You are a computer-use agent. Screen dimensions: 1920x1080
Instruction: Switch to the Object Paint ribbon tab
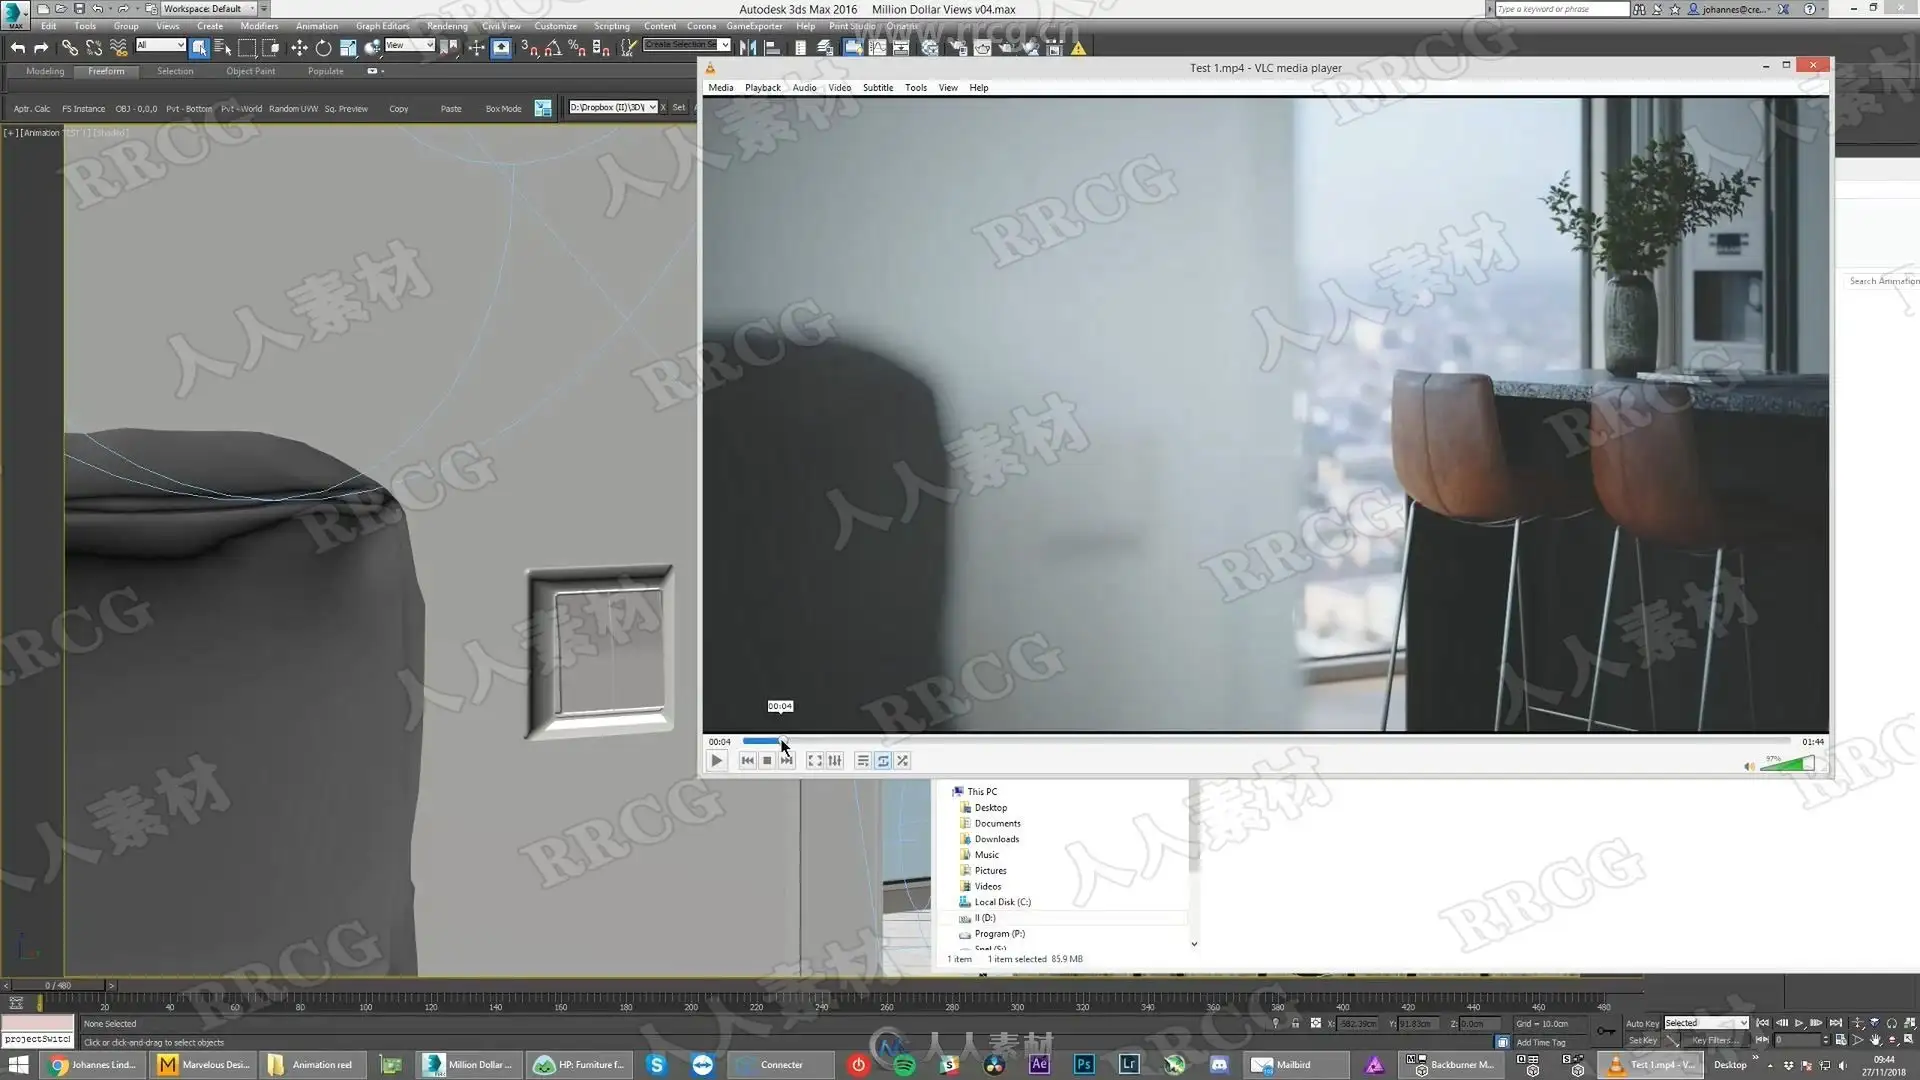pos(250,71)
